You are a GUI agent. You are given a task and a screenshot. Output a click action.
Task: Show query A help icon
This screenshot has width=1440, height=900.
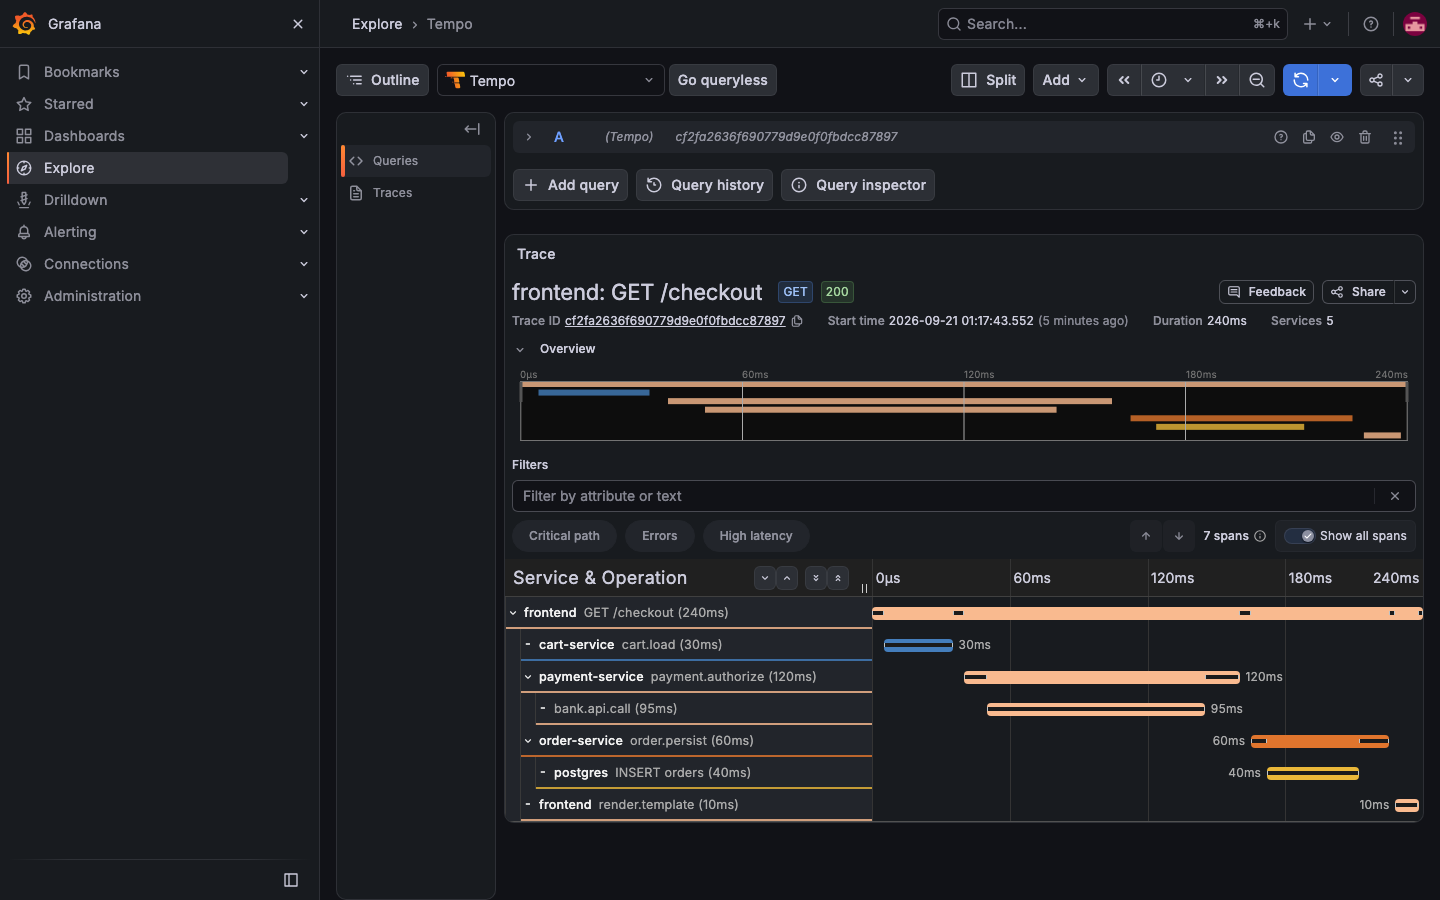pyautogui.click(x=1281, y=137)
